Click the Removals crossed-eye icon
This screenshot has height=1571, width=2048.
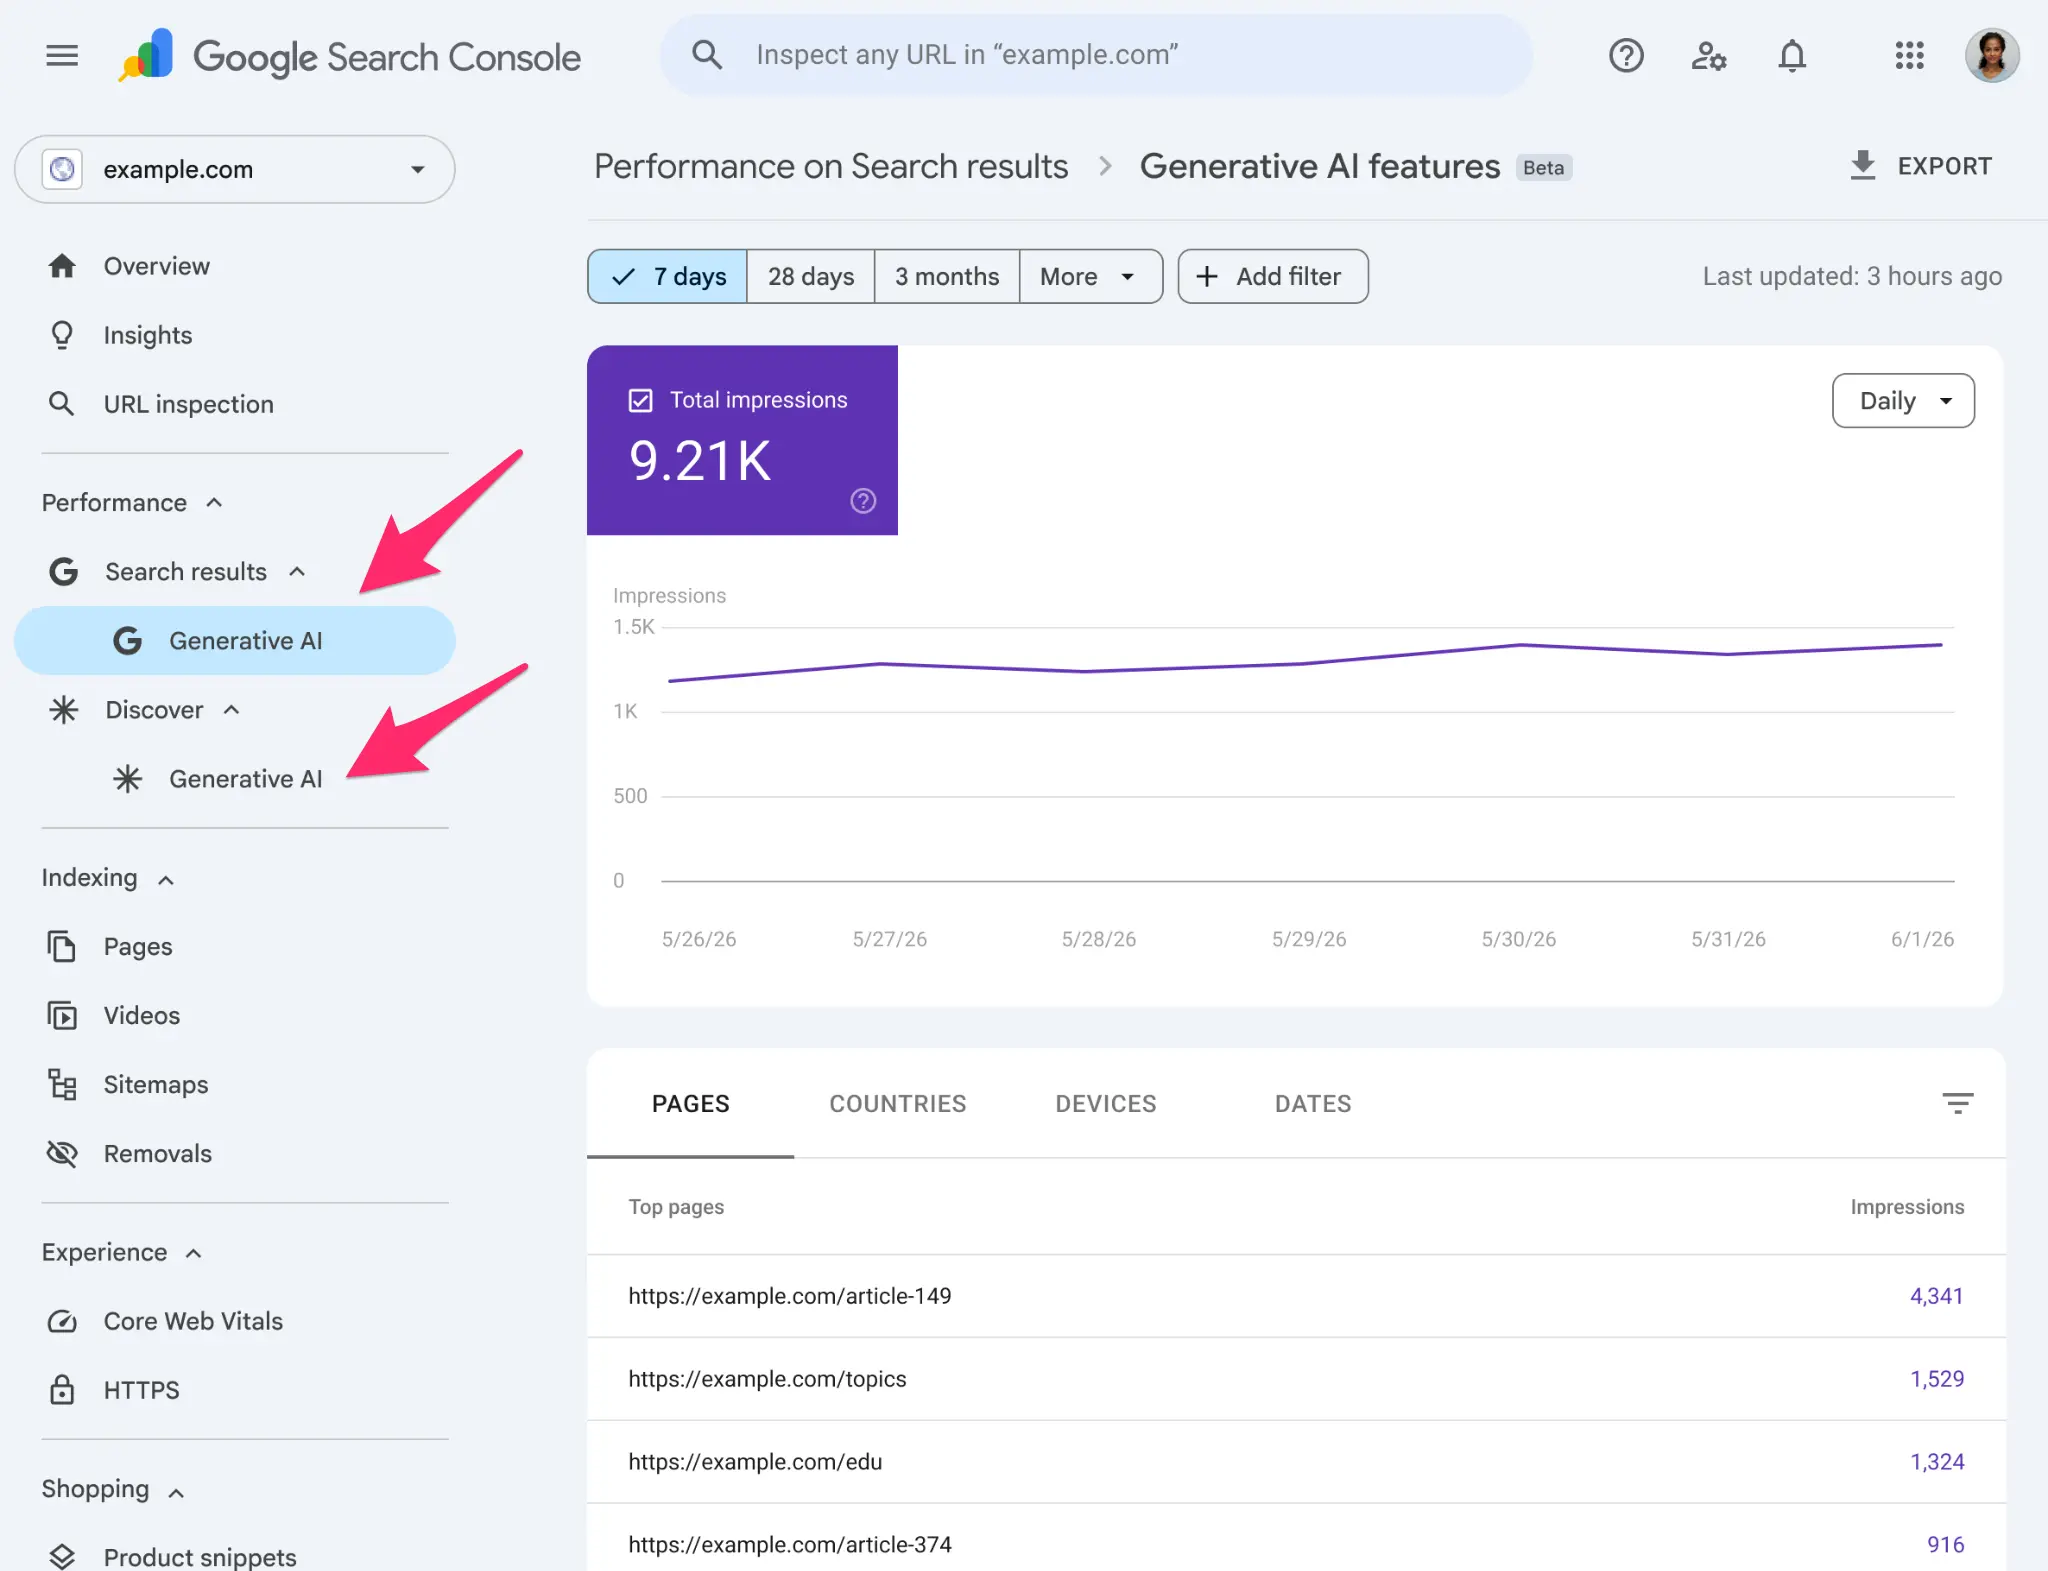[62, 1153]
